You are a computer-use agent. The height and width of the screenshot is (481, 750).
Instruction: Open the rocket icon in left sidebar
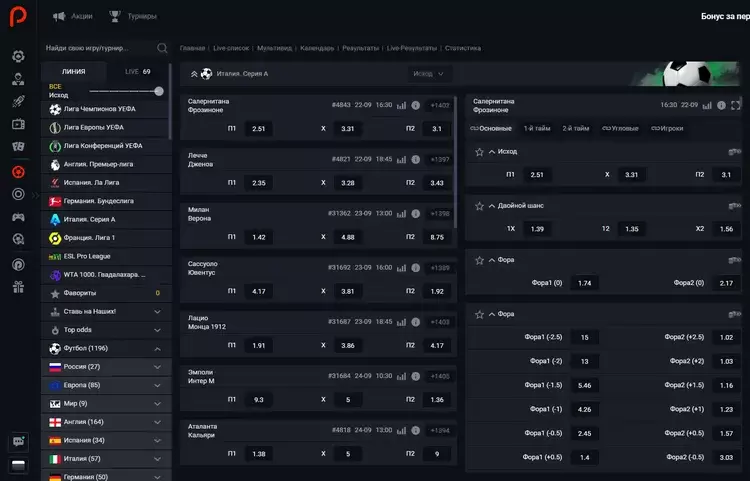[18, 101]
